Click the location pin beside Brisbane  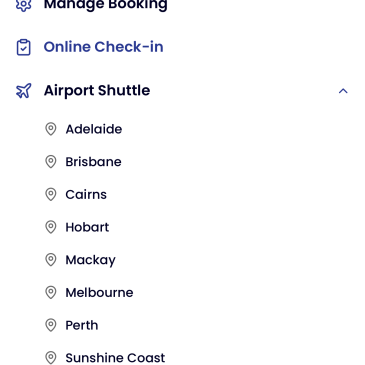(51, 162)
